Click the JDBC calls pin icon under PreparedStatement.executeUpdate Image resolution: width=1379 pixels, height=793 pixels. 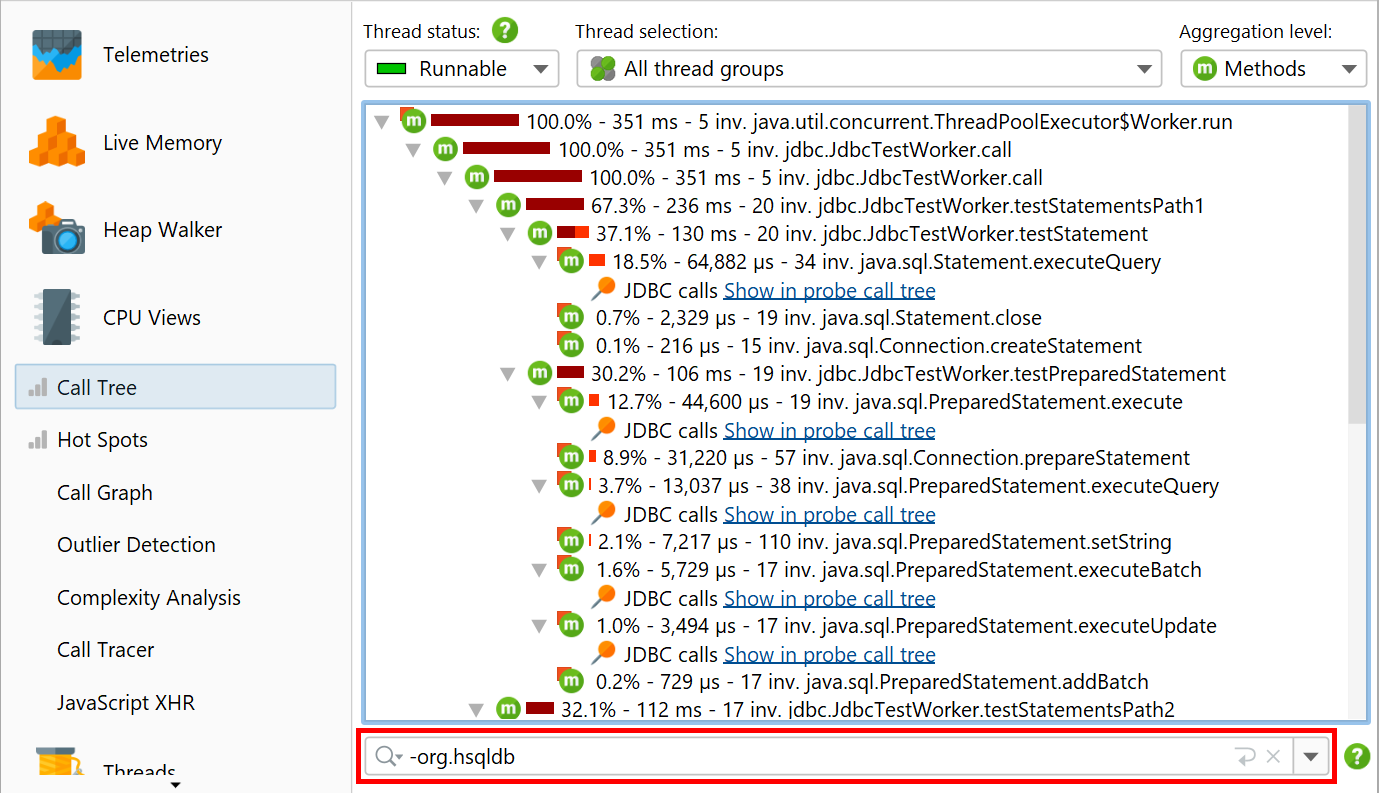603,653
